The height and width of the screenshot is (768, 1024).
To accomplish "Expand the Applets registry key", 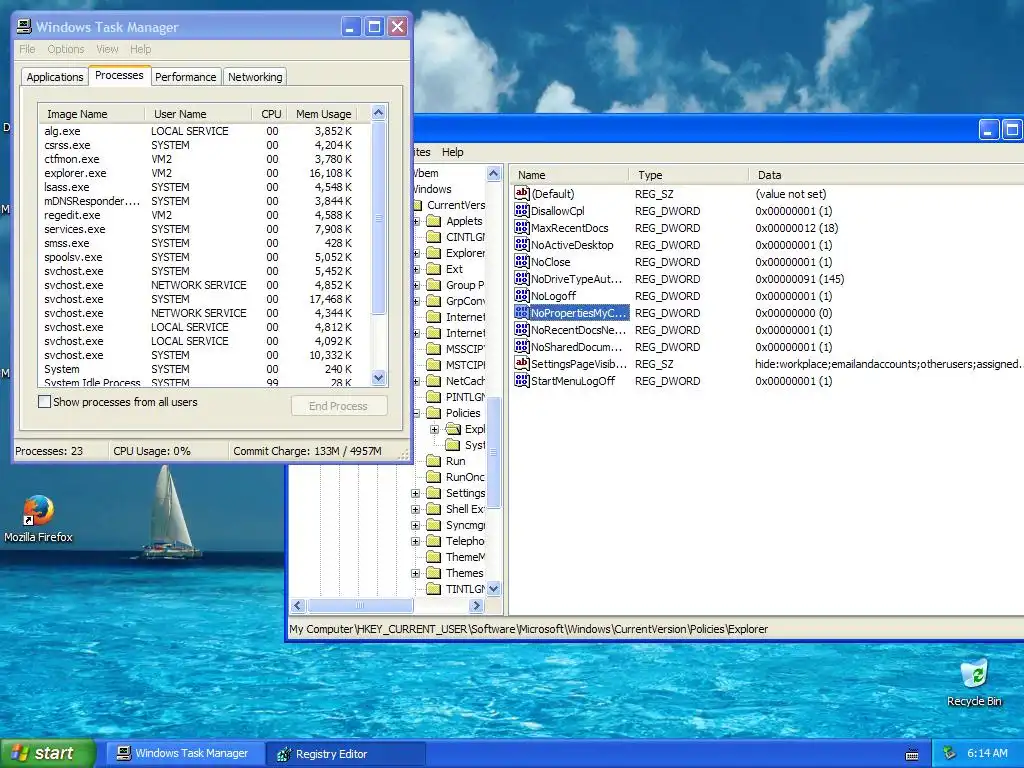I will point(416,221).
